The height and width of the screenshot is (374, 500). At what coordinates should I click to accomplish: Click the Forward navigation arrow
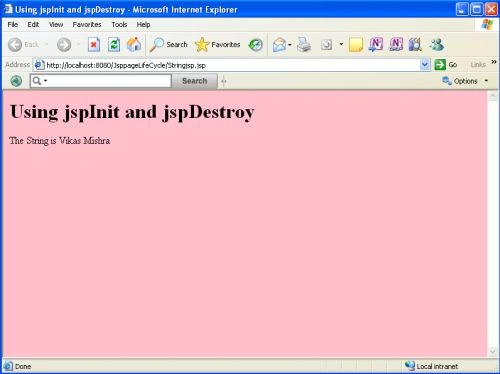[x=64, y=44]
